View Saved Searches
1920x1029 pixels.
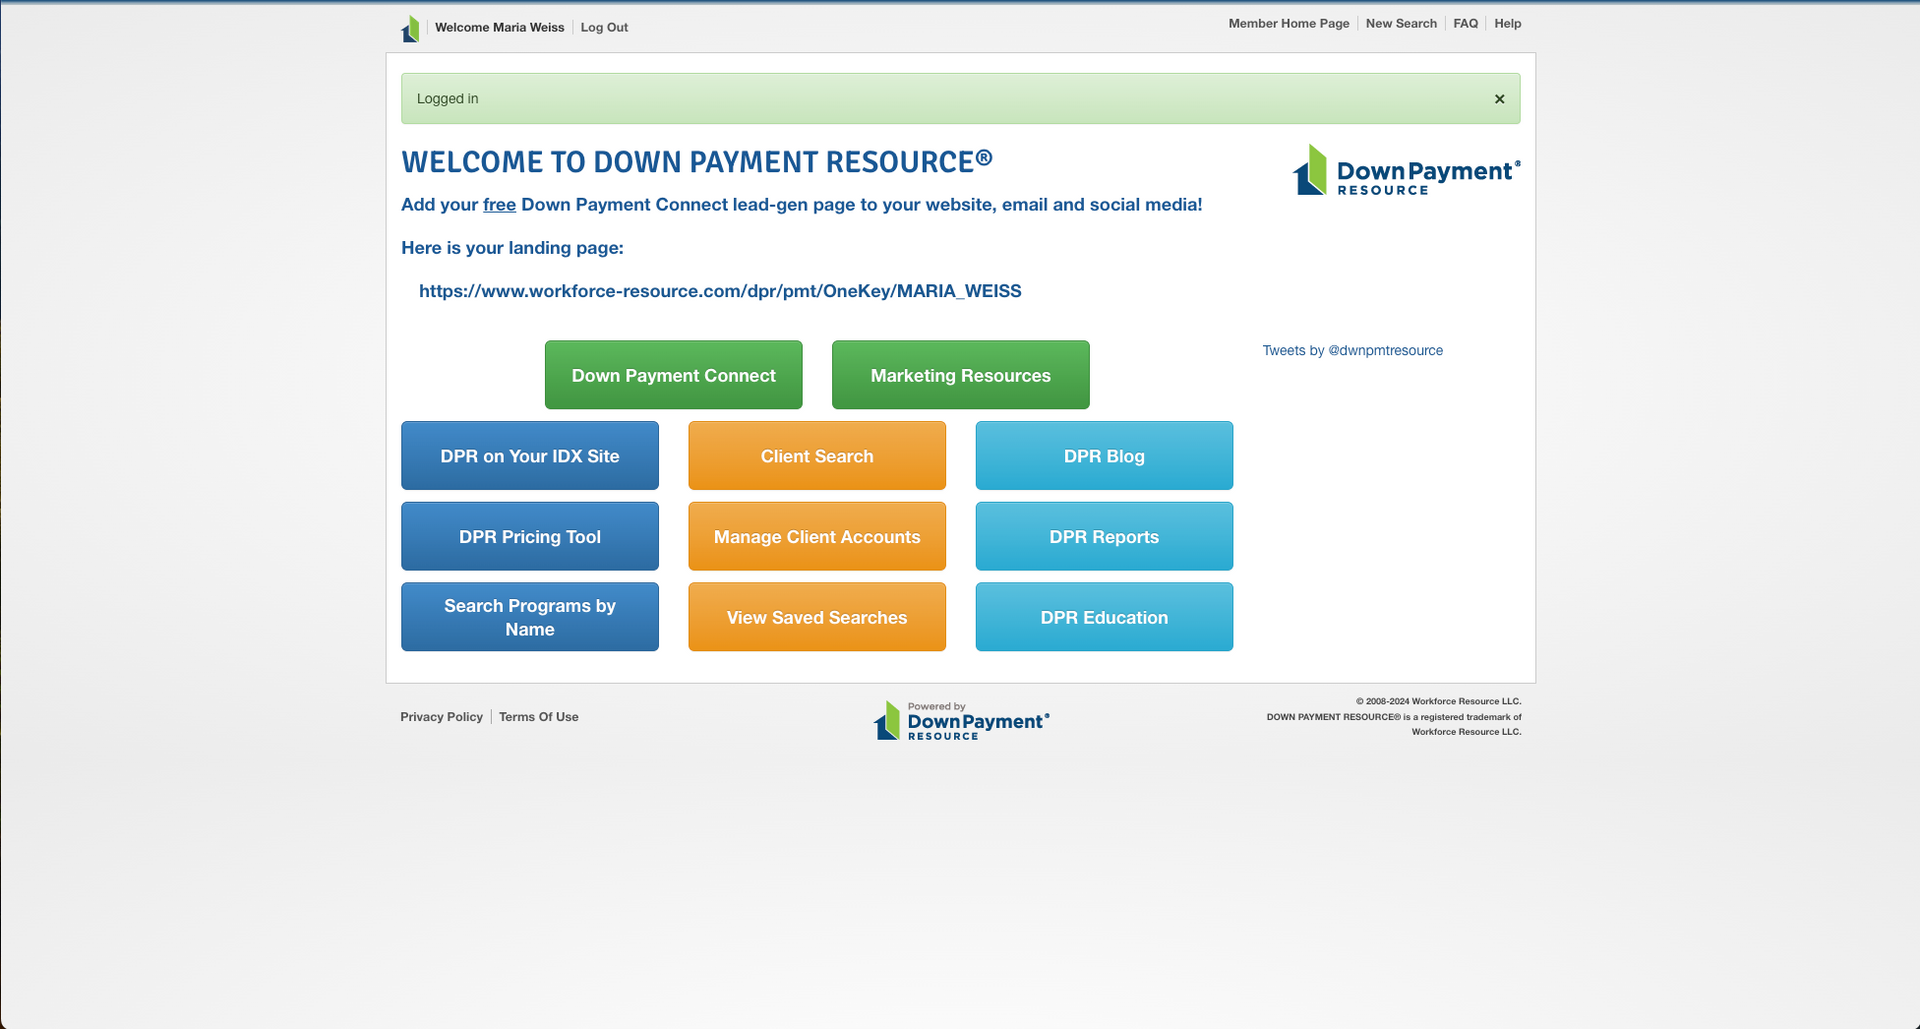click(x=816, y=617)
